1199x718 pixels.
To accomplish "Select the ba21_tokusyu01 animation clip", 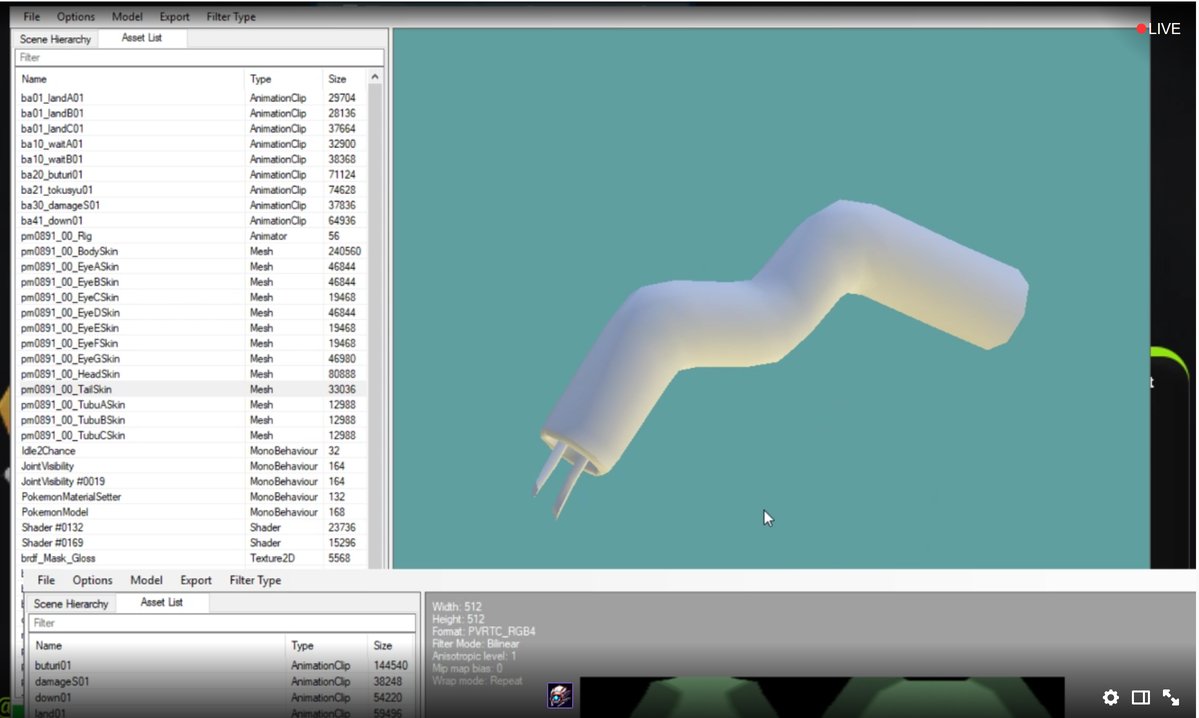I will point(57,190).
